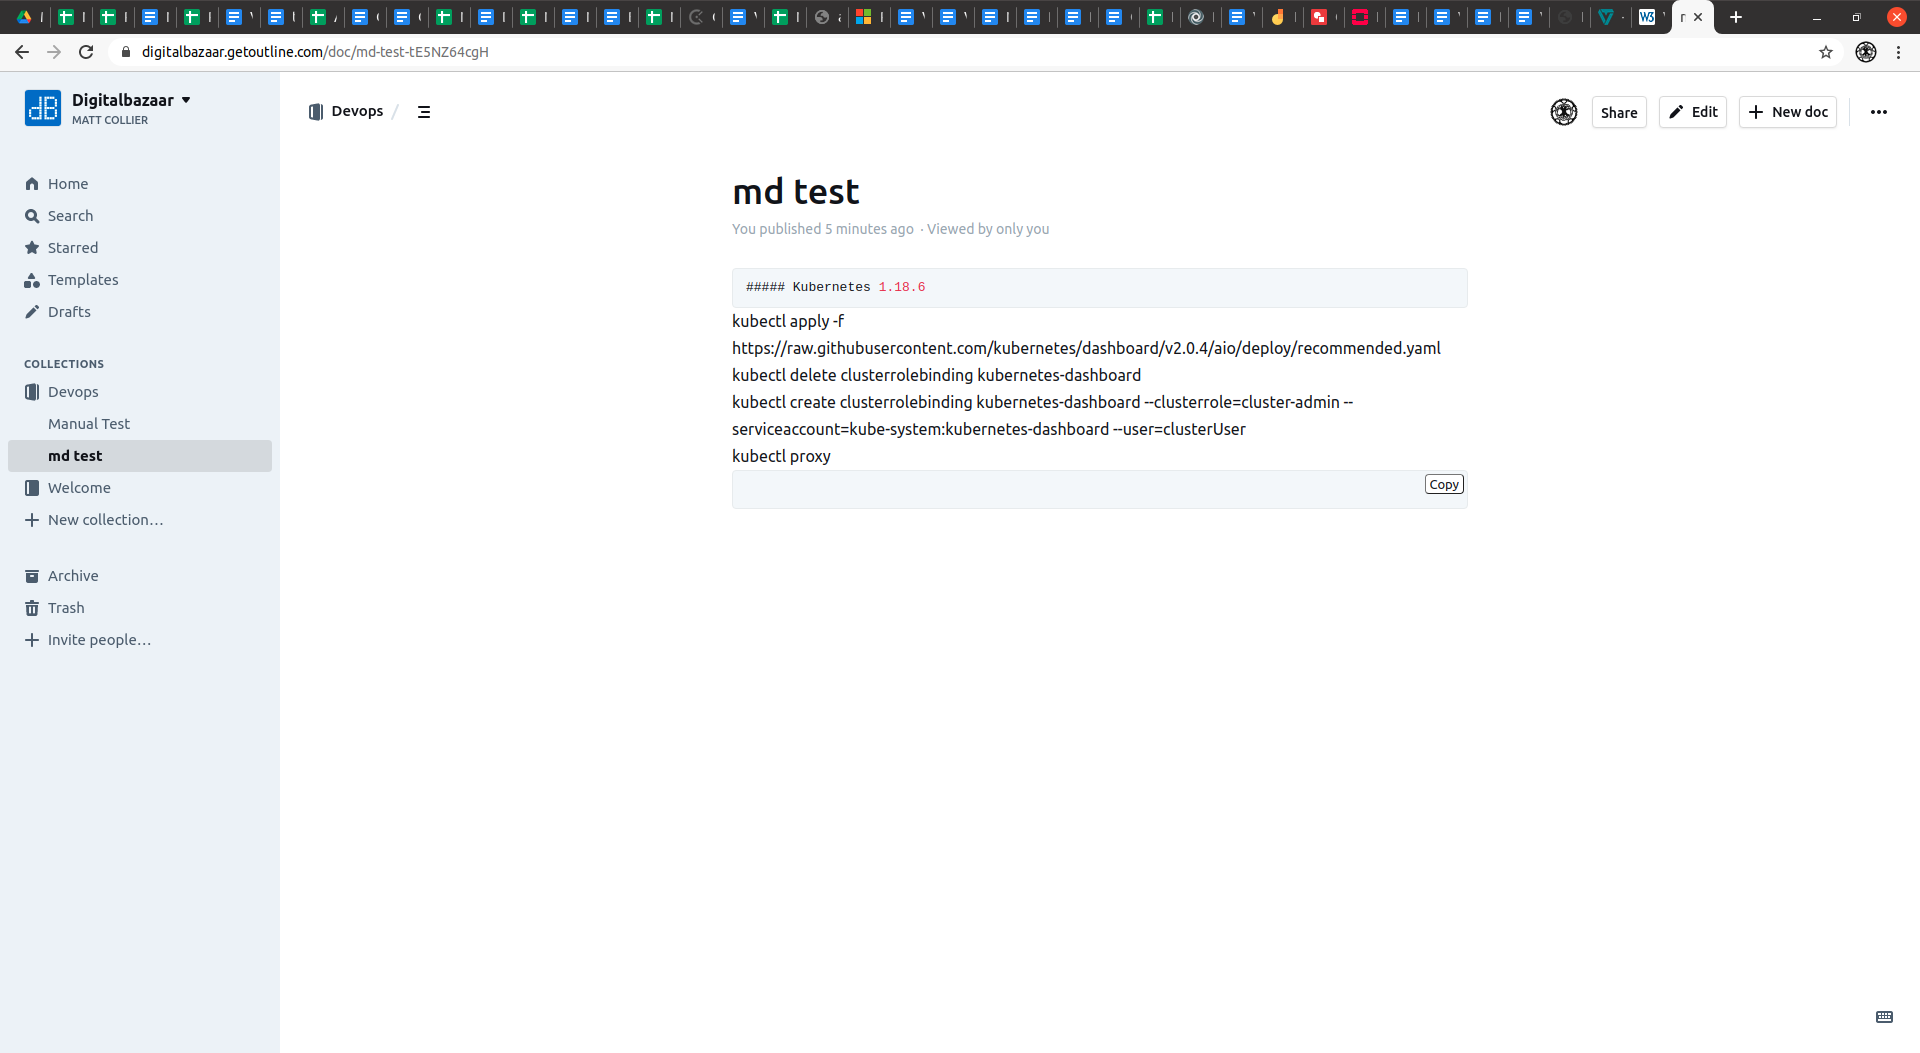Open keyboard shortcuts icon at bottom right
This screenshot has width=1920, height=1053.
(1884, 1017)
